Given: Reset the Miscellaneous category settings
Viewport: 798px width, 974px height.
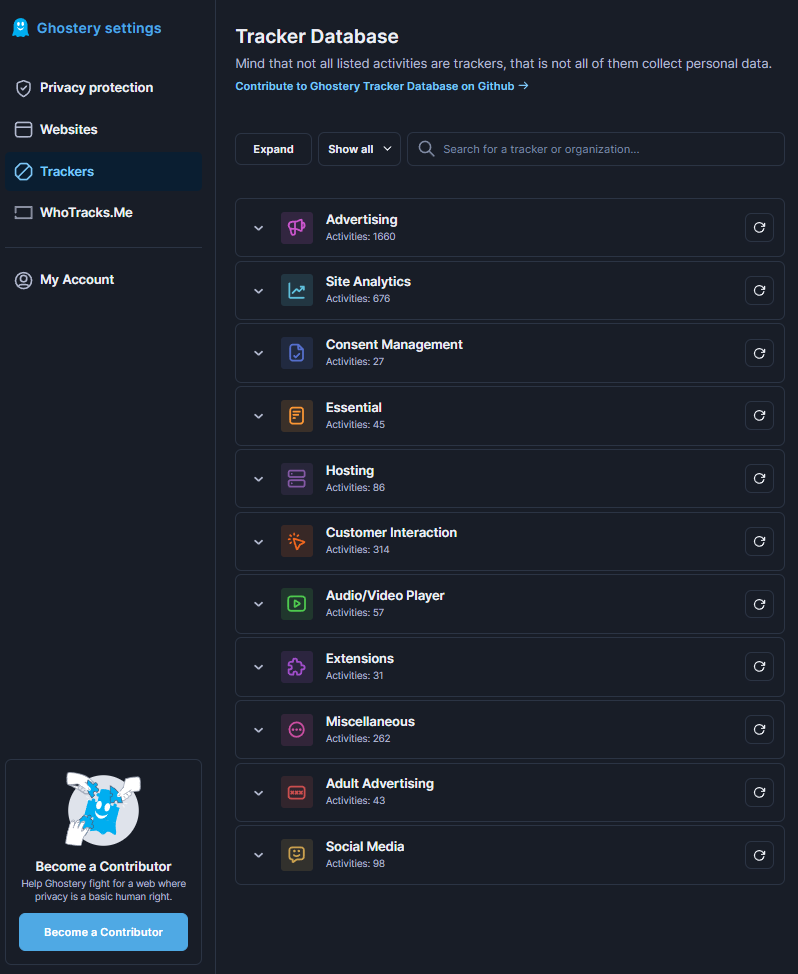Looking at the screenshot, I should tap(759, 729).
